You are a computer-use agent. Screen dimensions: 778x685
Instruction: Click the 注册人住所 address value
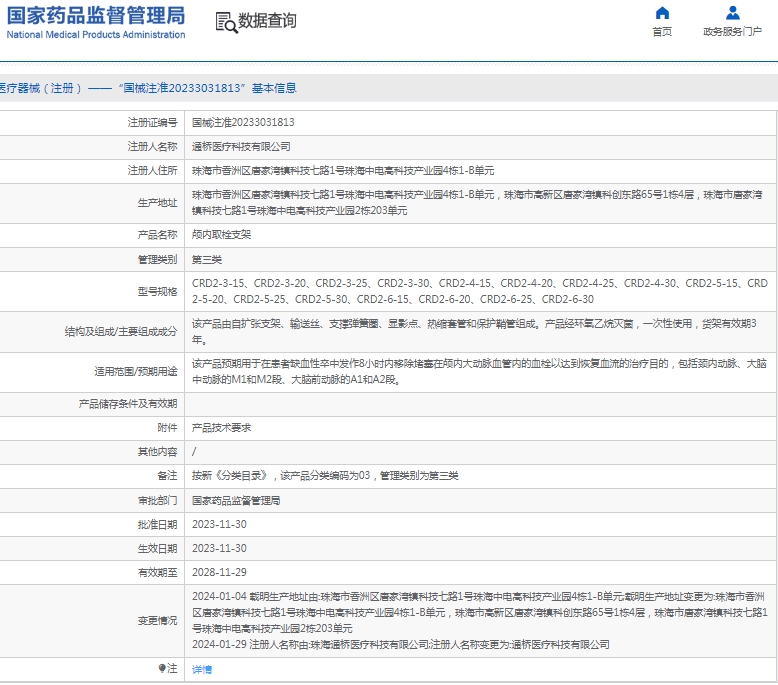(x=343, y=171)
